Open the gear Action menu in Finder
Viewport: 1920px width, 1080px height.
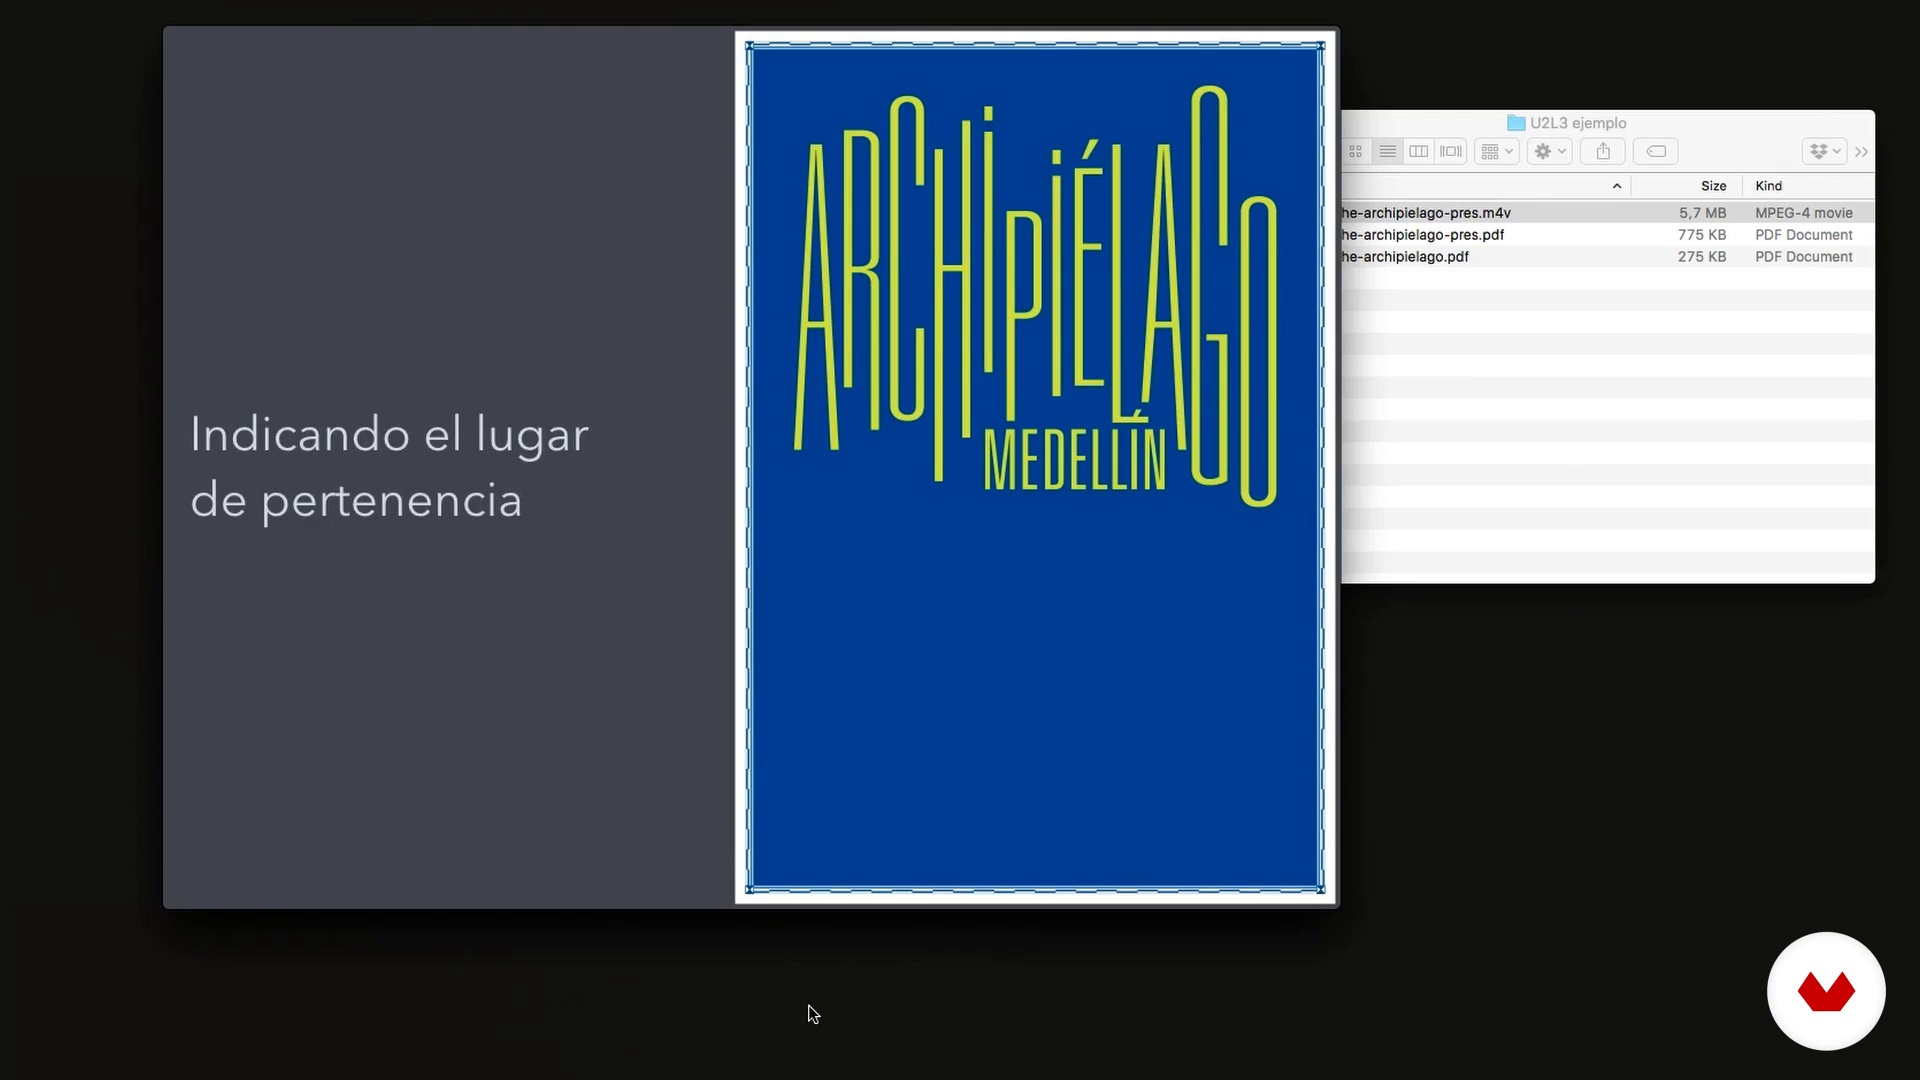tap(1550, 152)
